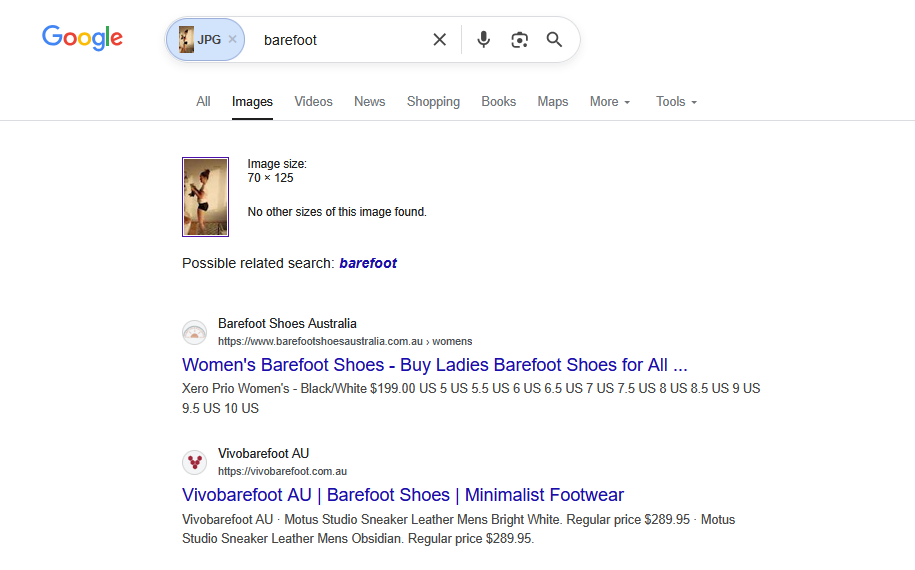Open the uploaded image thumbnail

[205, 197]
